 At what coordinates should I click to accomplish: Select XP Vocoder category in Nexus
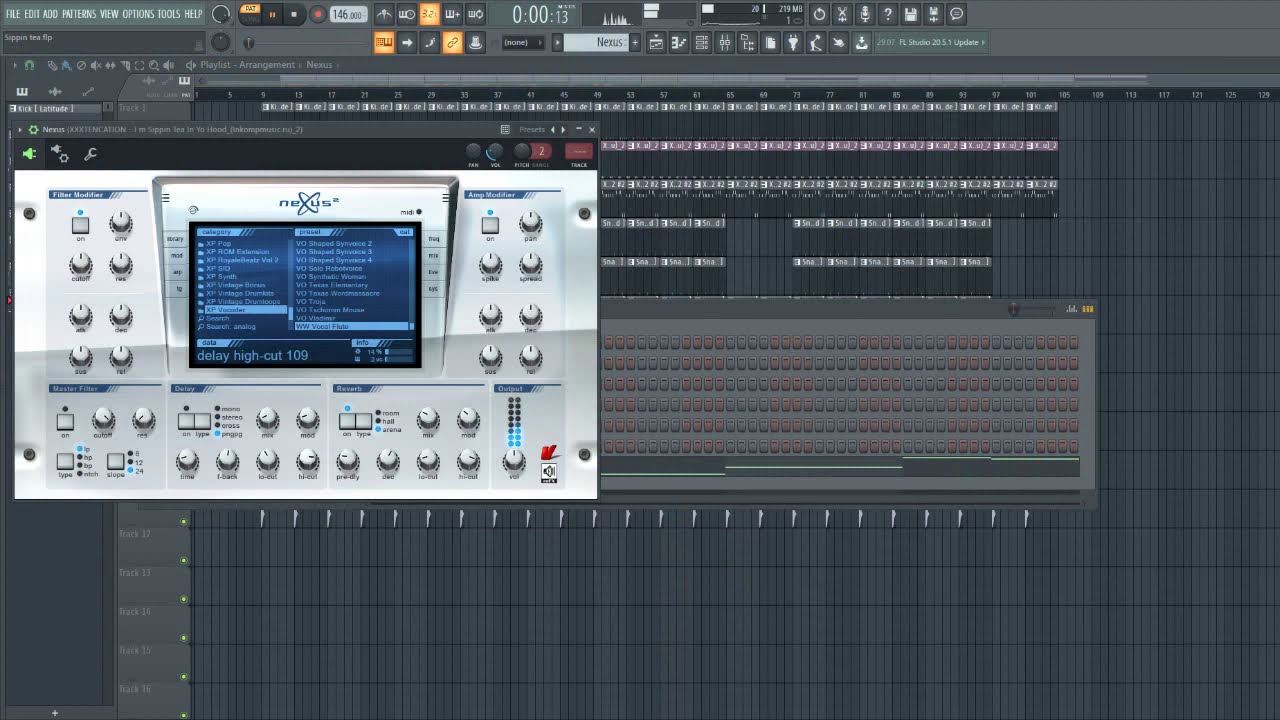pos(243,310)
